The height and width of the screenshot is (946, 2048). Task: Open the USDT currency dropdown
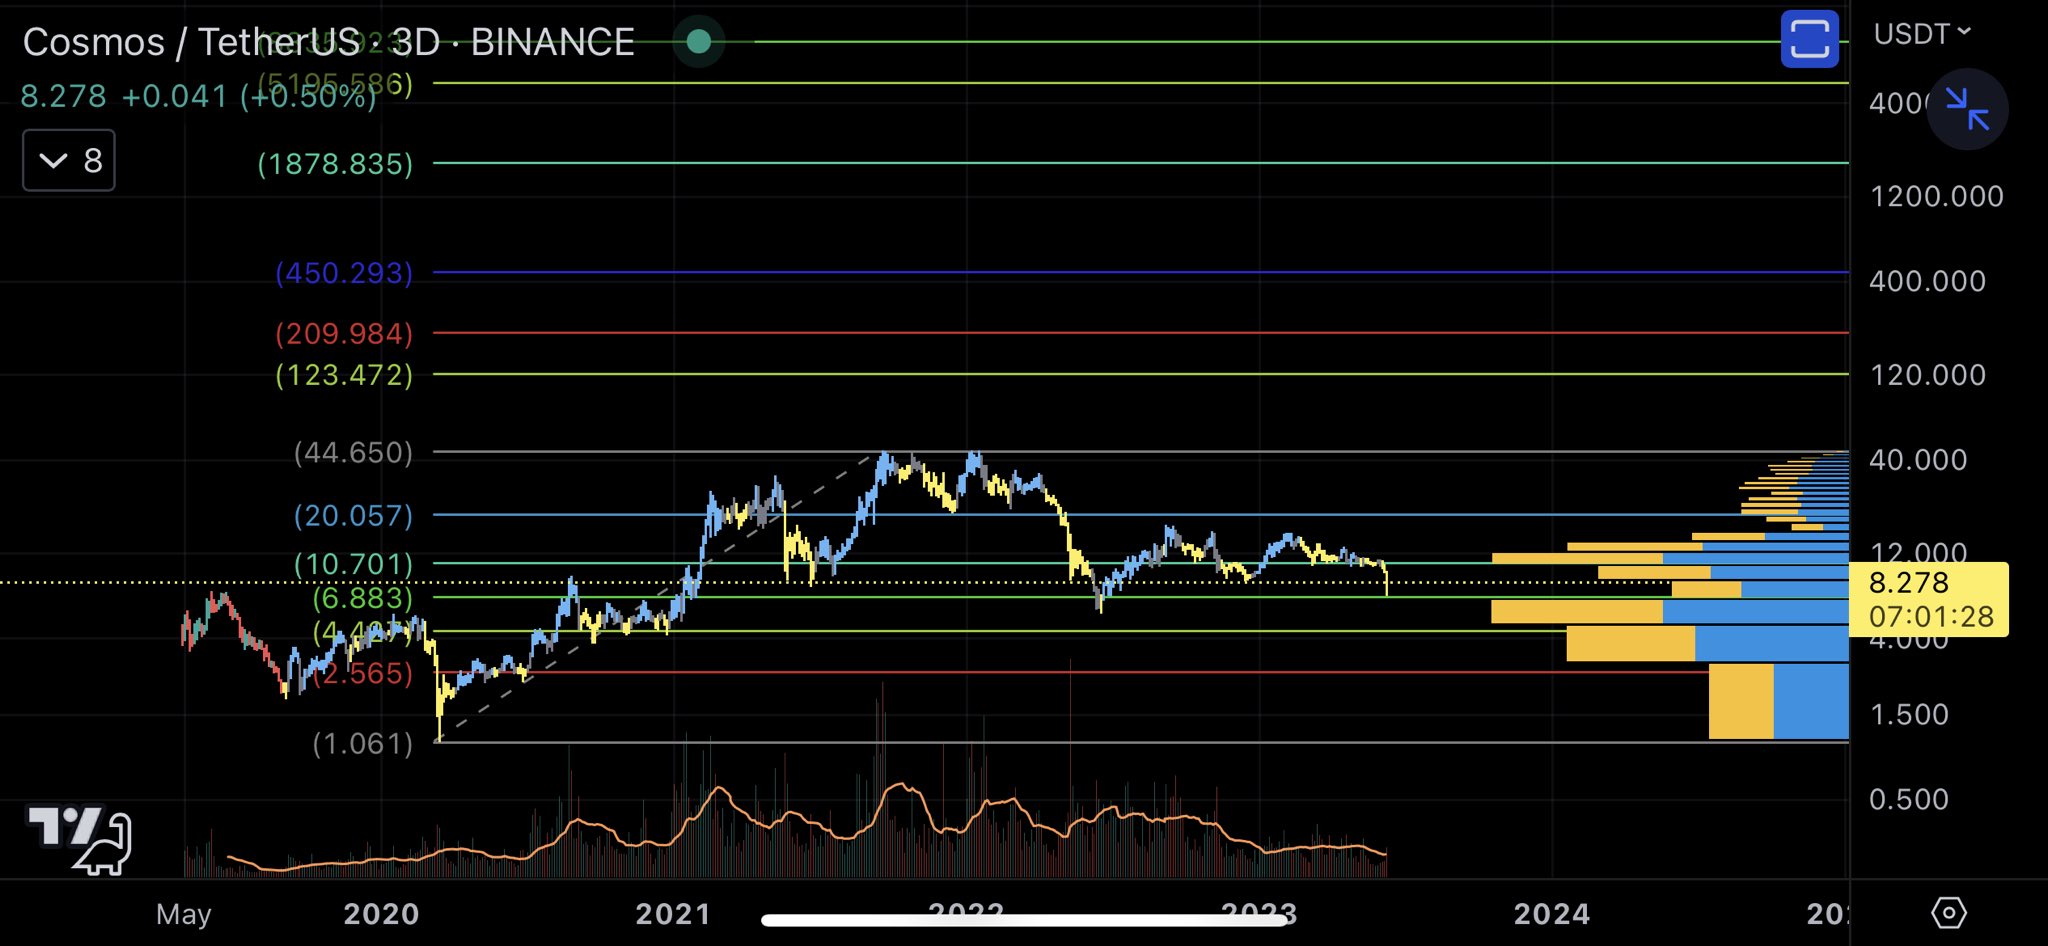click(1921, 34)
